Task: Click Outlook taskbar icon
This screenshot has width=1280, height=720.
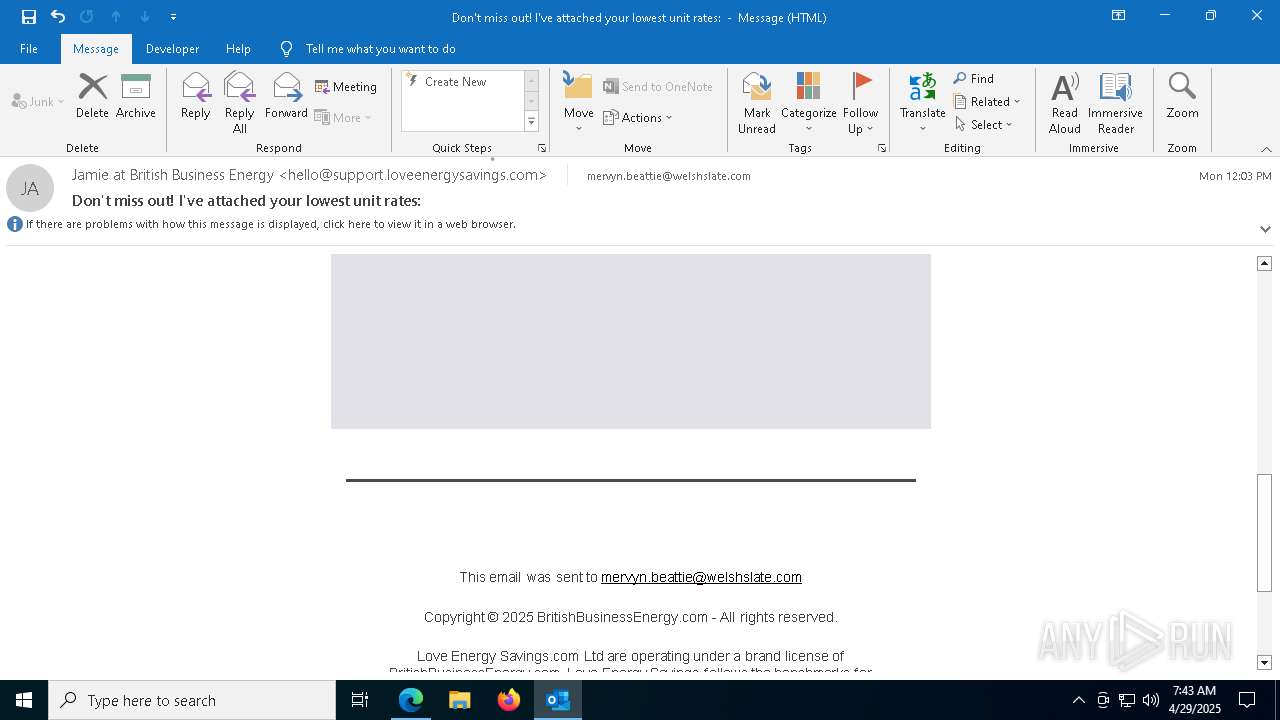Action: [558, 700]
